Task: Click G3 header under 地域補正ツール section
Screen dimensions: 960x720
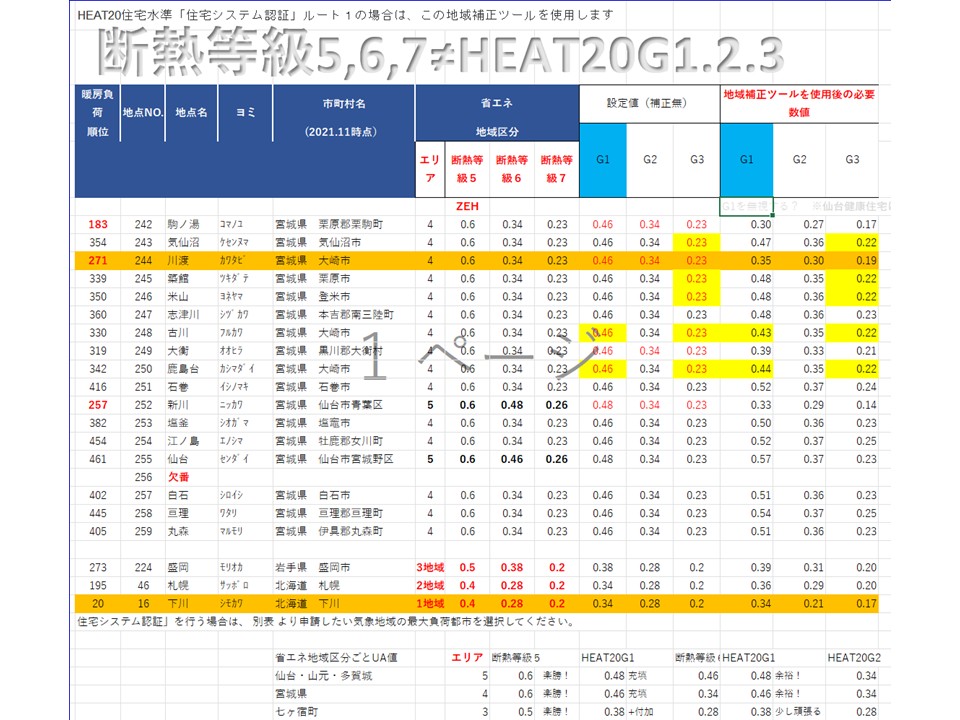Action: (x=852, y=160)
